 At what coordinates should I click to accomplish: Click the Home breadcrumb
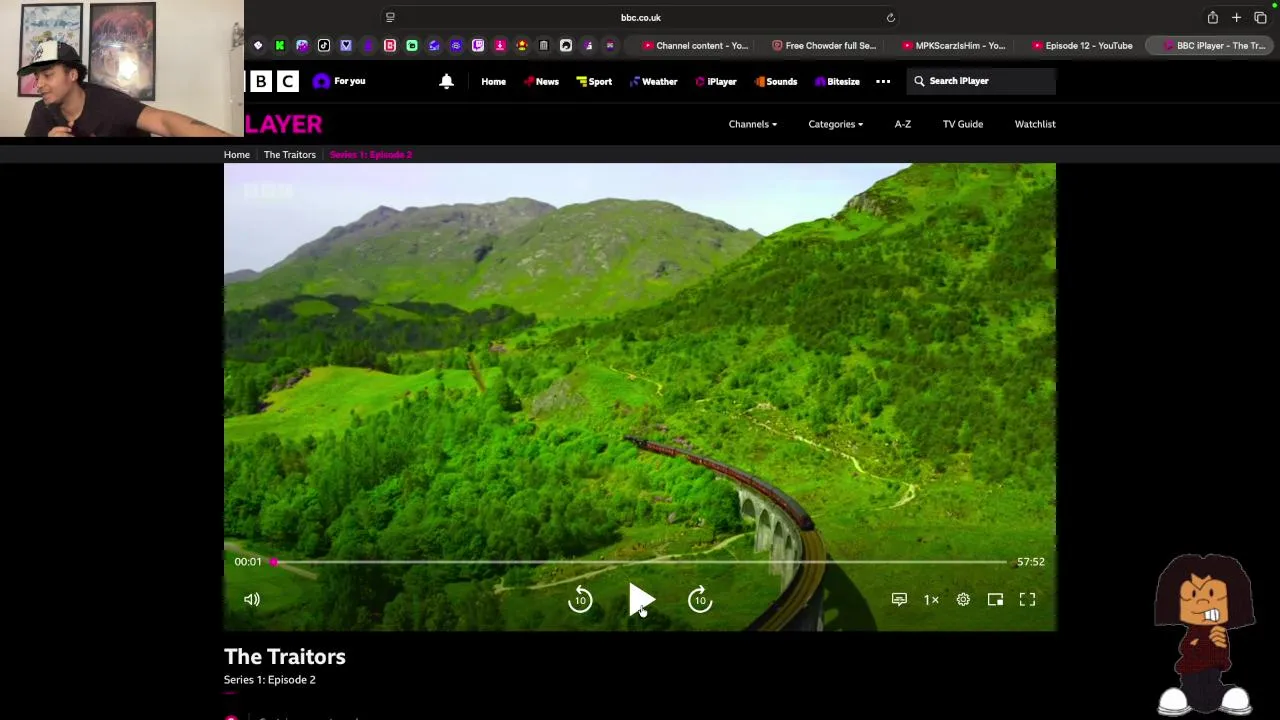[x=237, y=155]
